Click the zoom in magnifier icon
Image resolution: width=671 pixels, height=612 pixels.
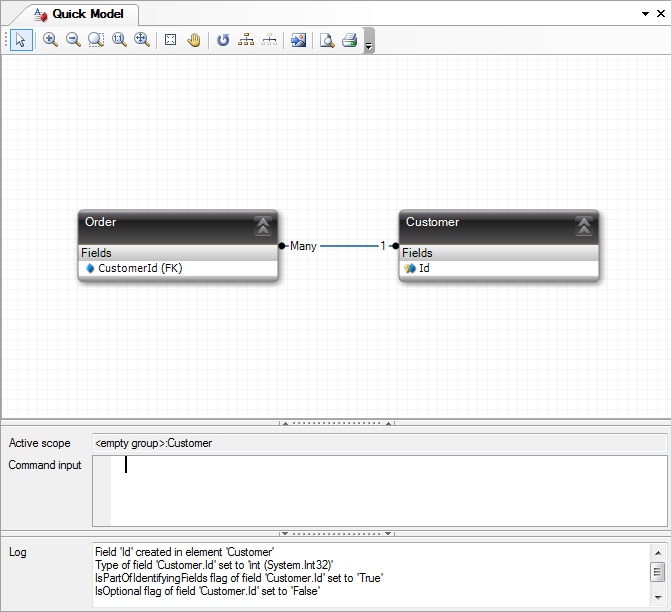pyautogui.click(x=50, y=40)
